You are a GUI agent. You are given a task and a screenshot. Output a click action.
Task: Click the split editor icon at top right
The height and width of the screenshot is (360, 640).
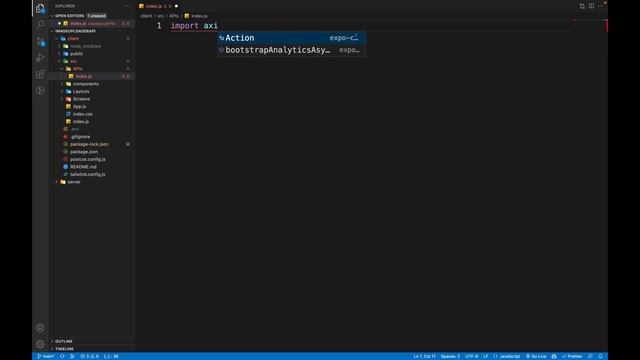591,6
